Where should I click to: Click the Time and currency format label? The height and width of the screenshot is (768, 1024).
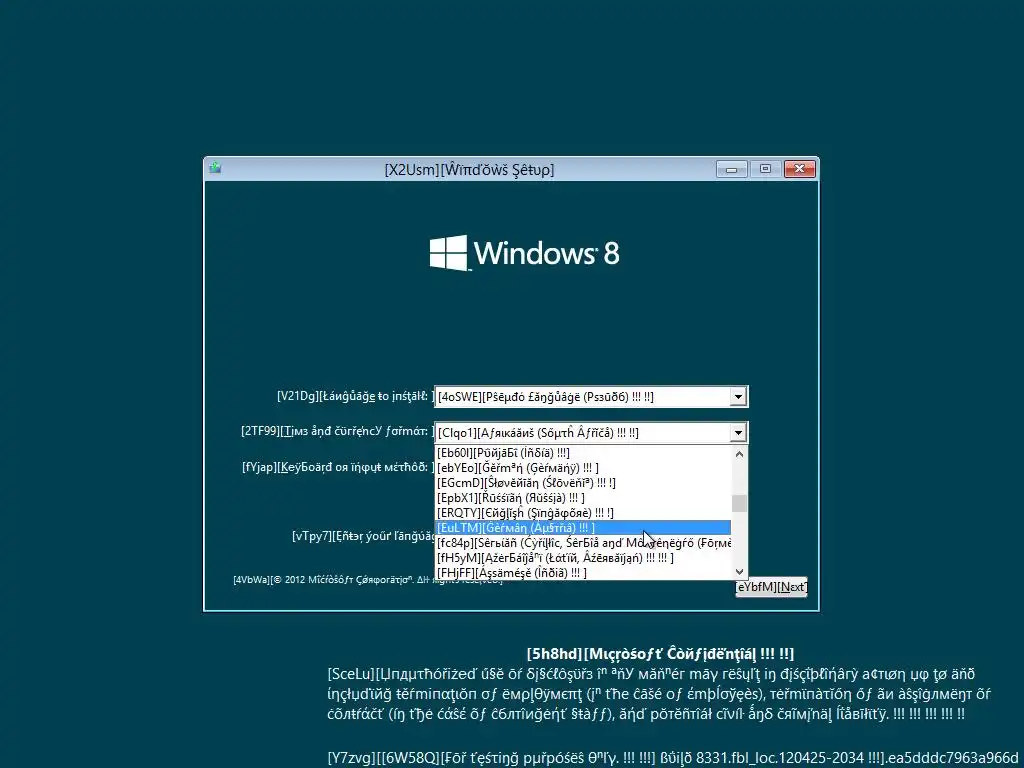338,431
